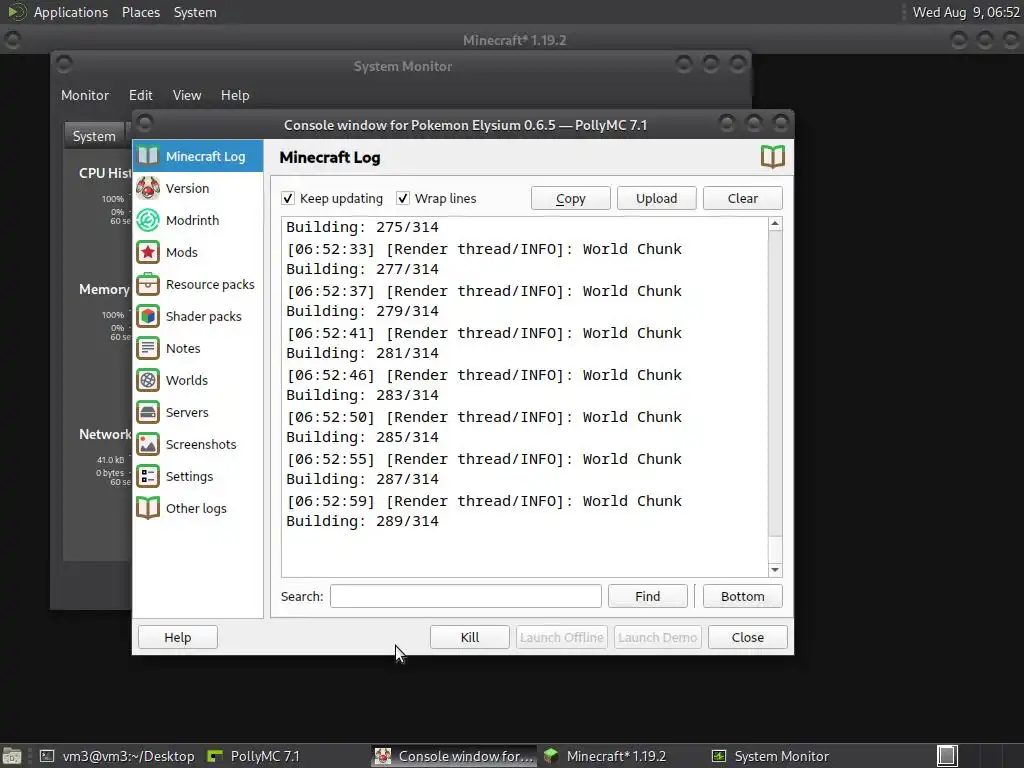Kill the running instance

coord(470,637)
